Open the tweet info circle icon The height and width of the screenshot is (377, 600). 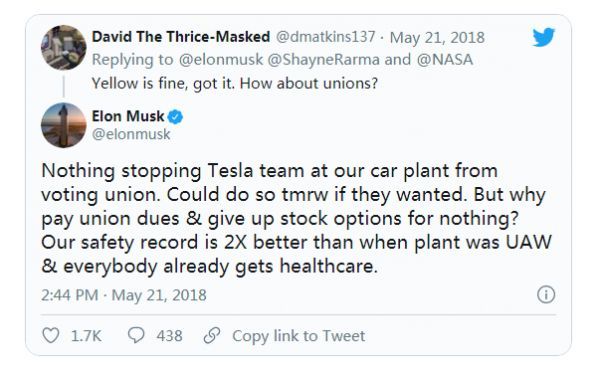(546, 295)
